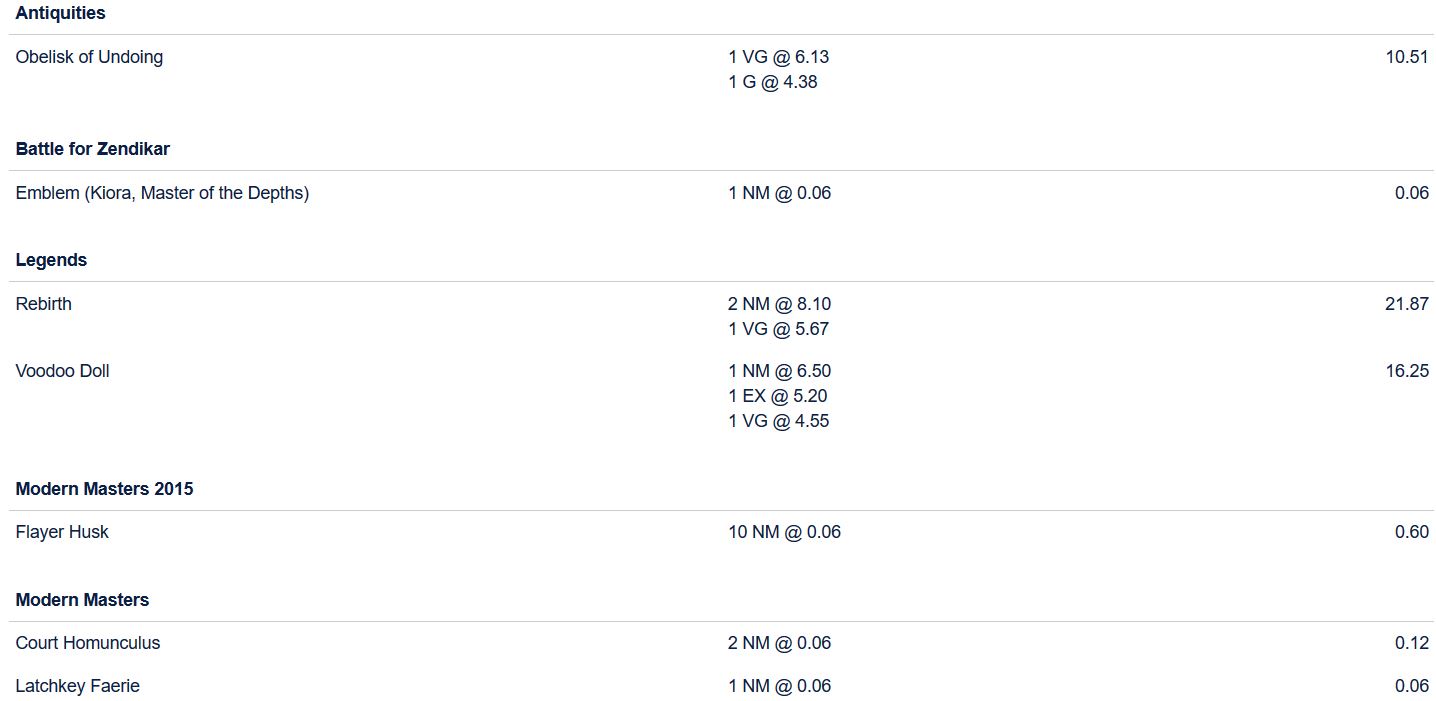This screenshot has width=1436, height=701.
Task: Open the Flayer Husk card entry
Action: [x=62, y=532]
